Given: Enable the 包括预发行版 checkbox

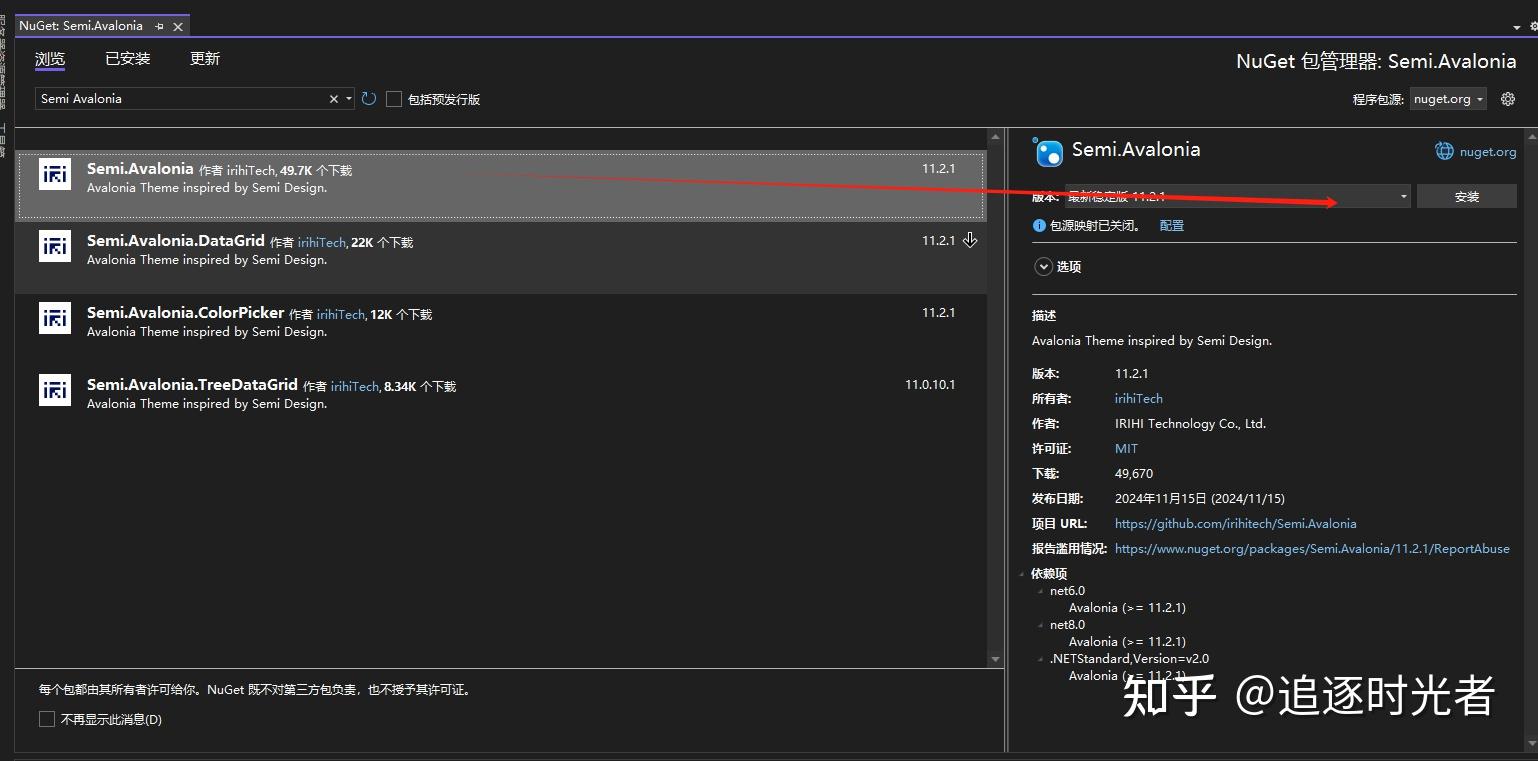Looking at the screenshot, I should tap(394, 98).
